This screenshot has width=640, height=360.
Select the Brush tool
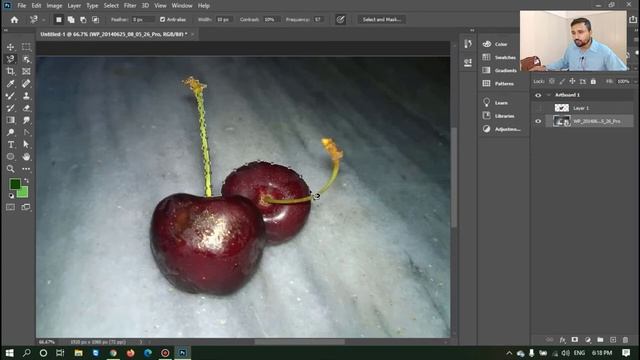tap(11, 96)
